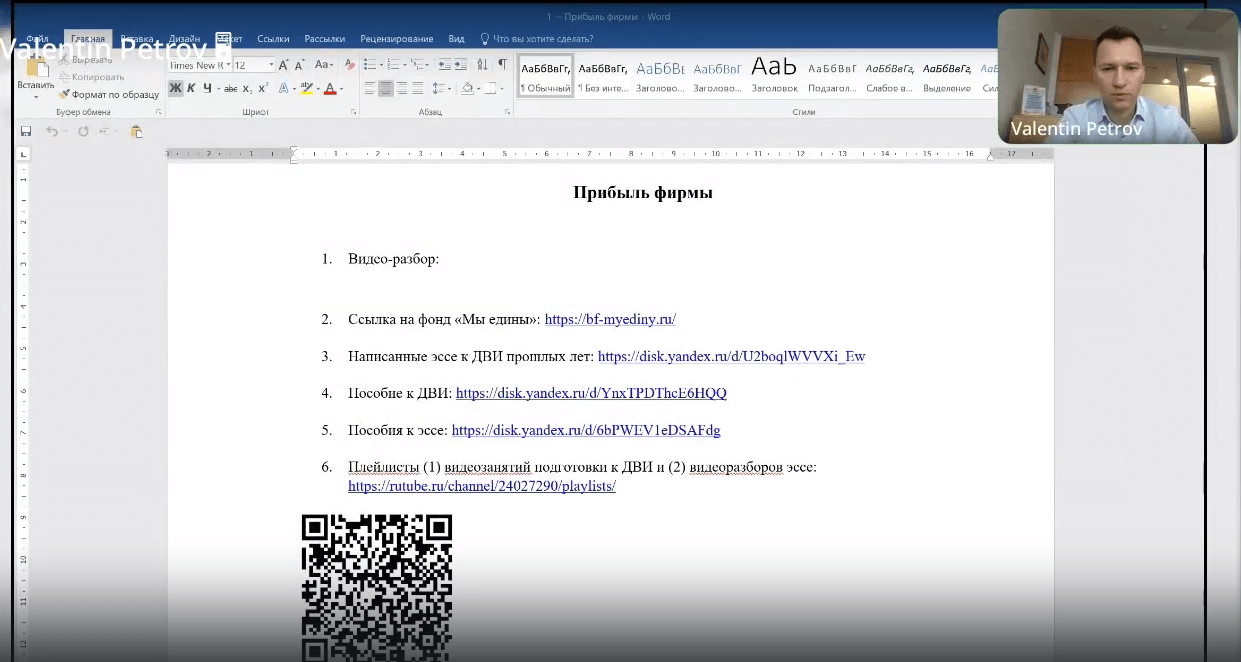The image size is (1241, 662).
Task: Open the disk.yandex.ru YnxTPDThcE6HQQ link
Action: point(591,393)
